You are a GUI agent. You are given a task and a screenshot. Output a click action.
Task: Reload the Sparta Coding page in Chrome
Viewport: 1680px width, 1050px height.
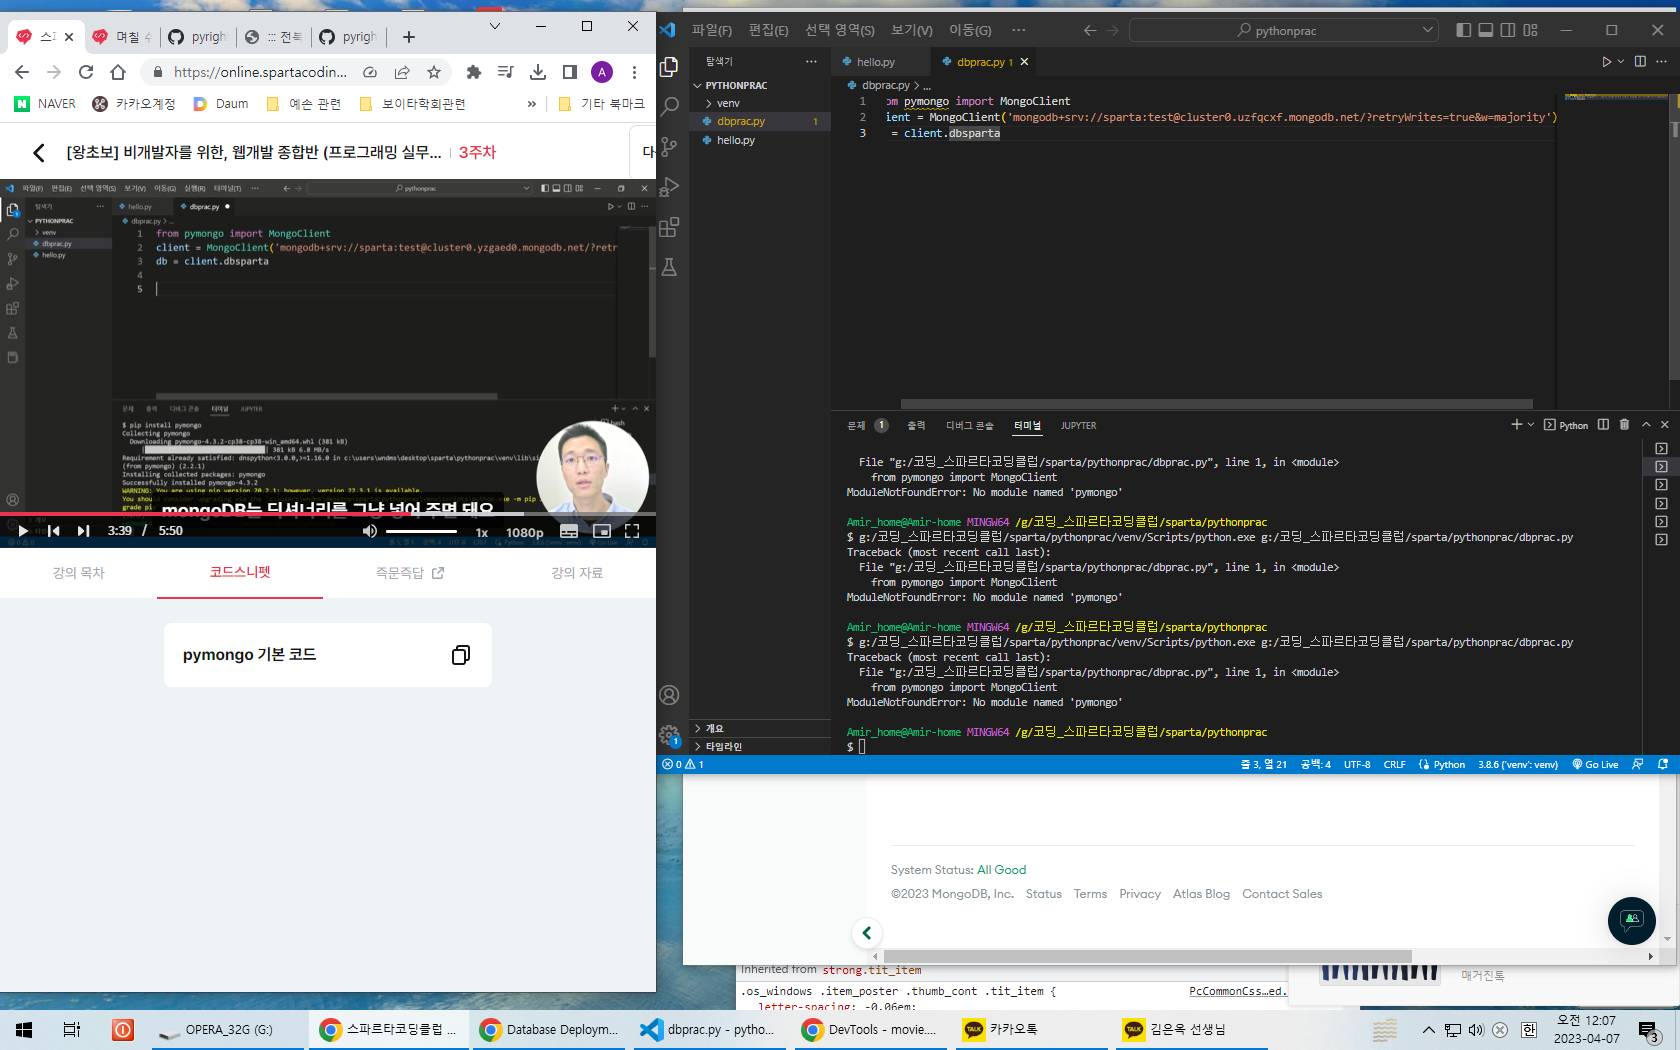(x=86, y=72)
